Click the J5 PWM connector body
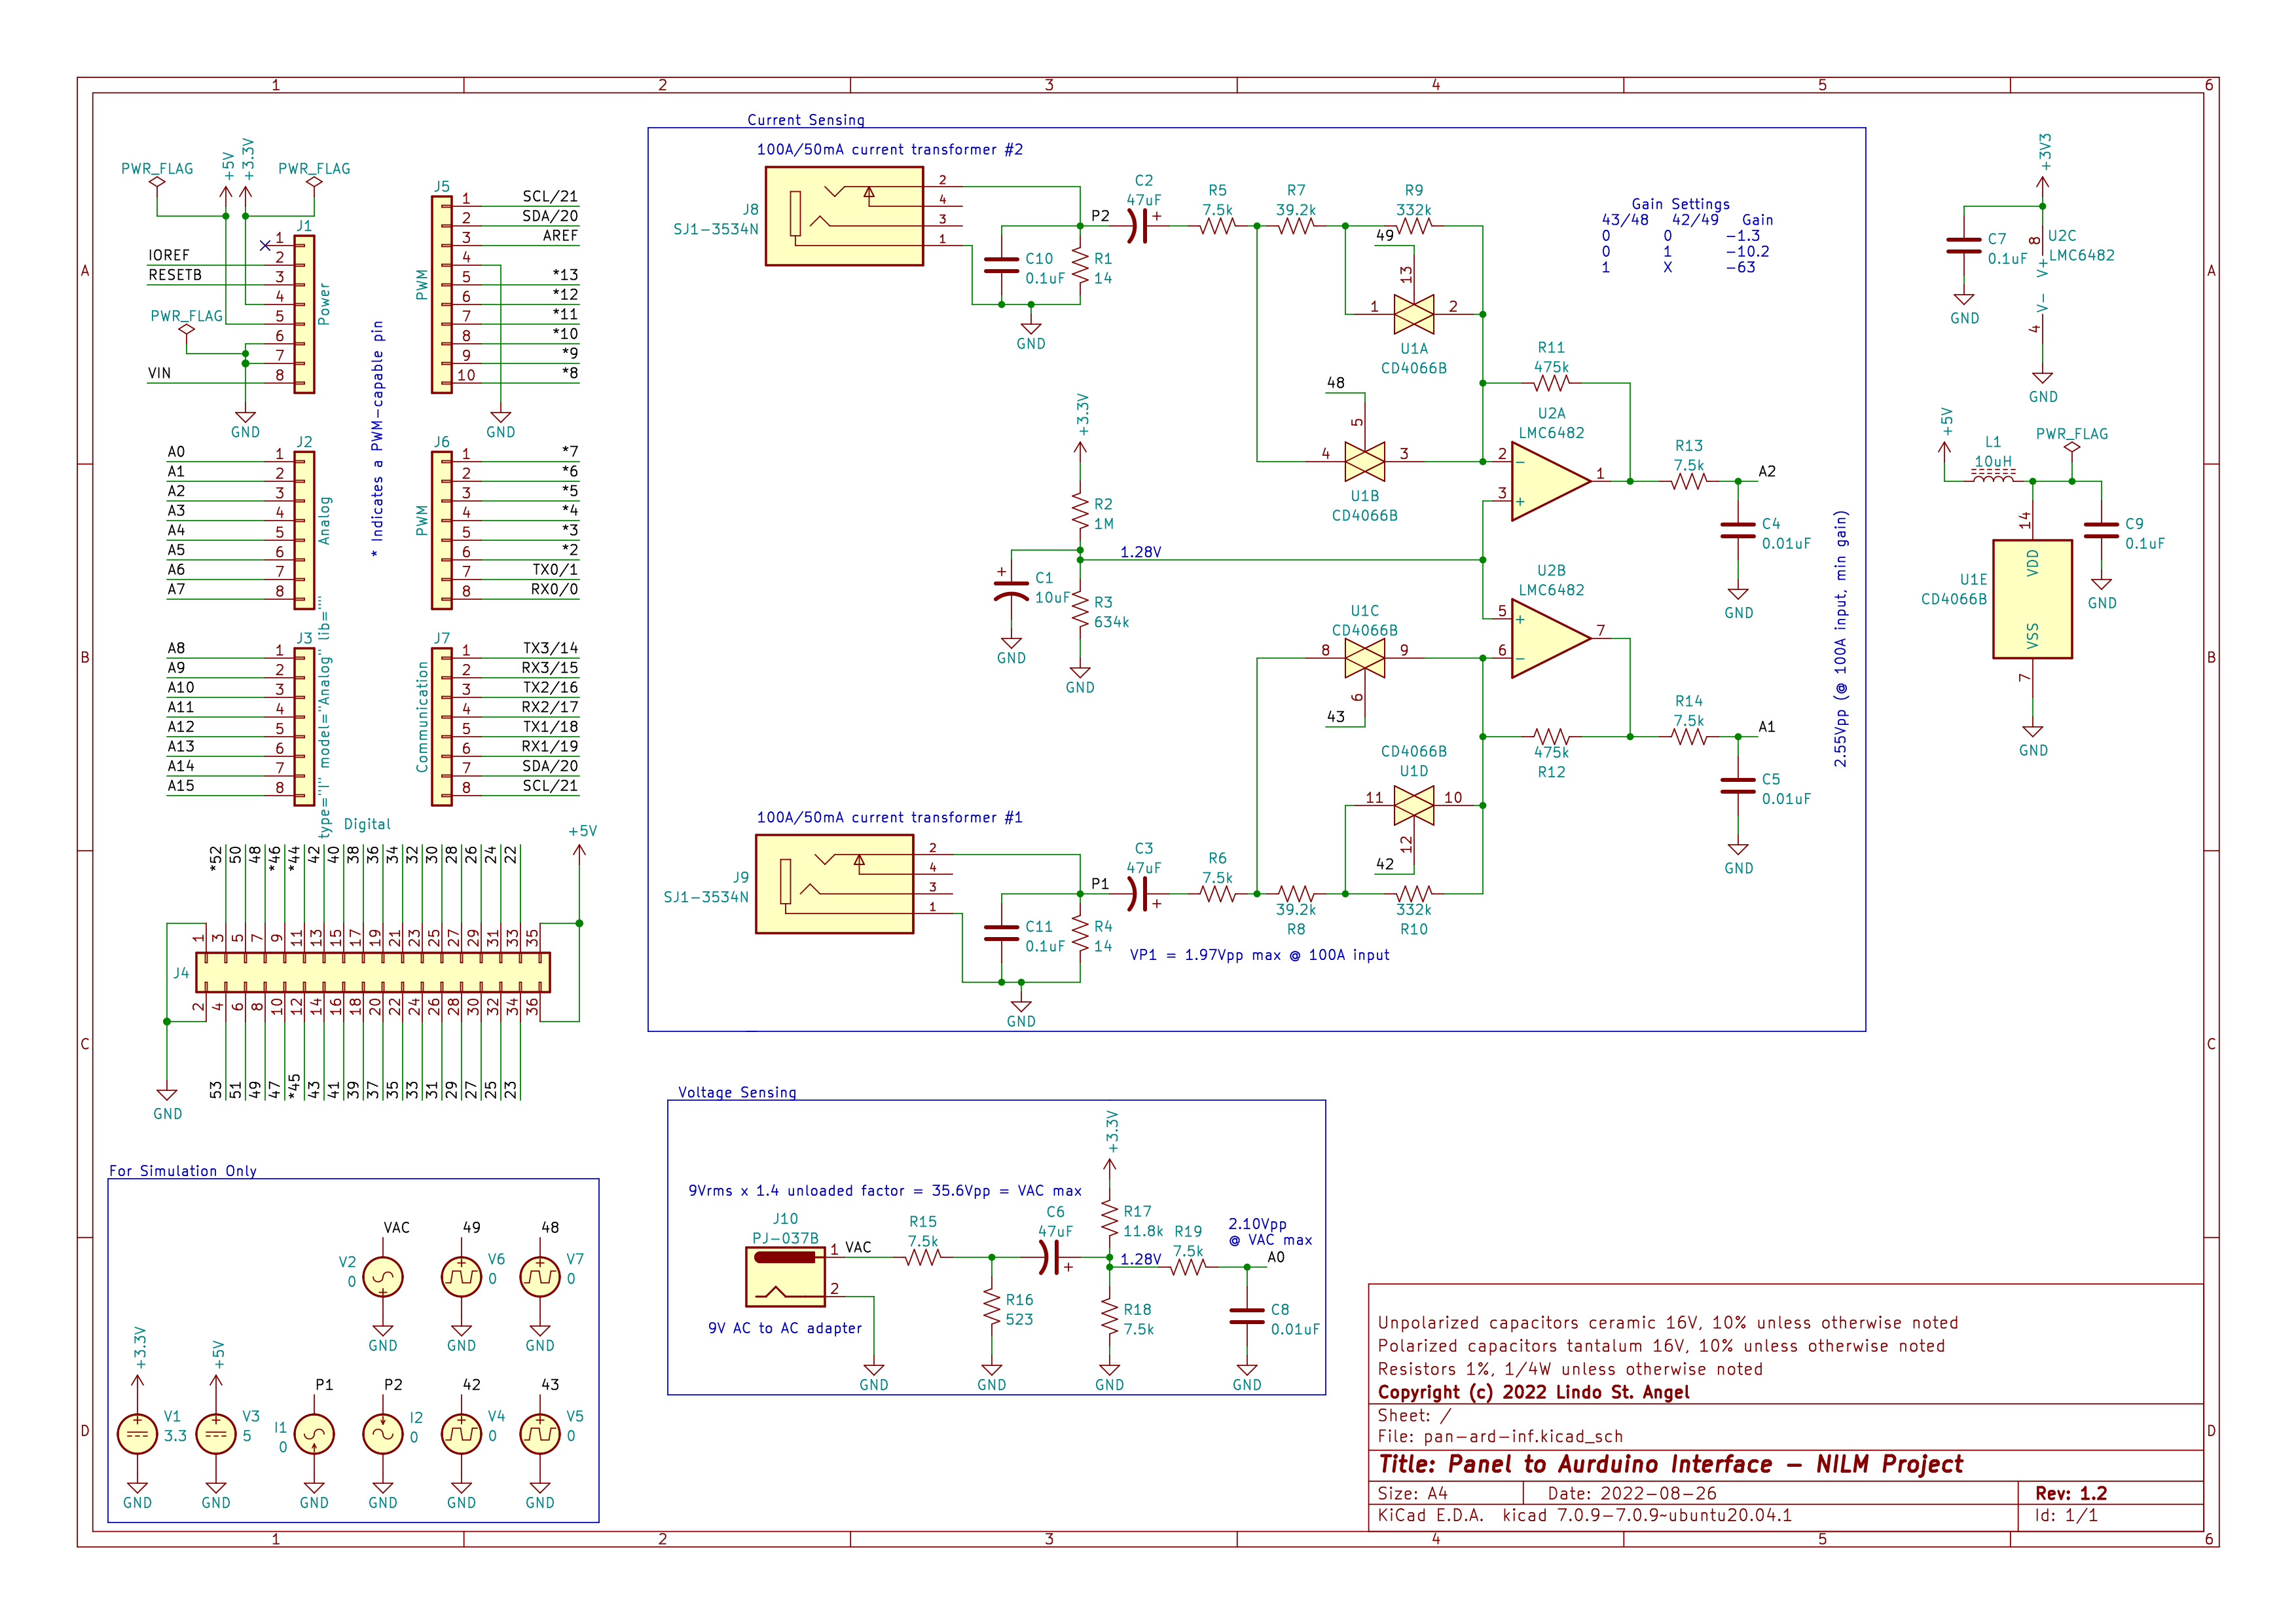The width and height of the screenshot is (2296, 1624). pyautogui.click(x=442, y=295)
